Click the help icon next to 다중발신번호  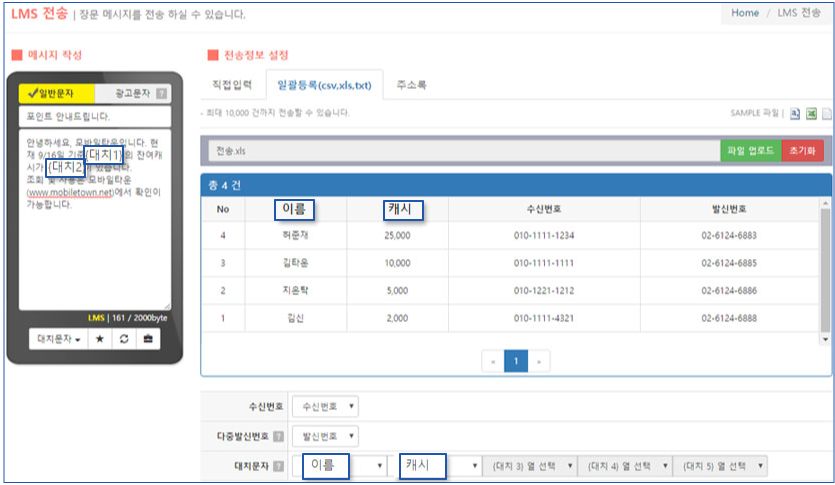[278, 436]
